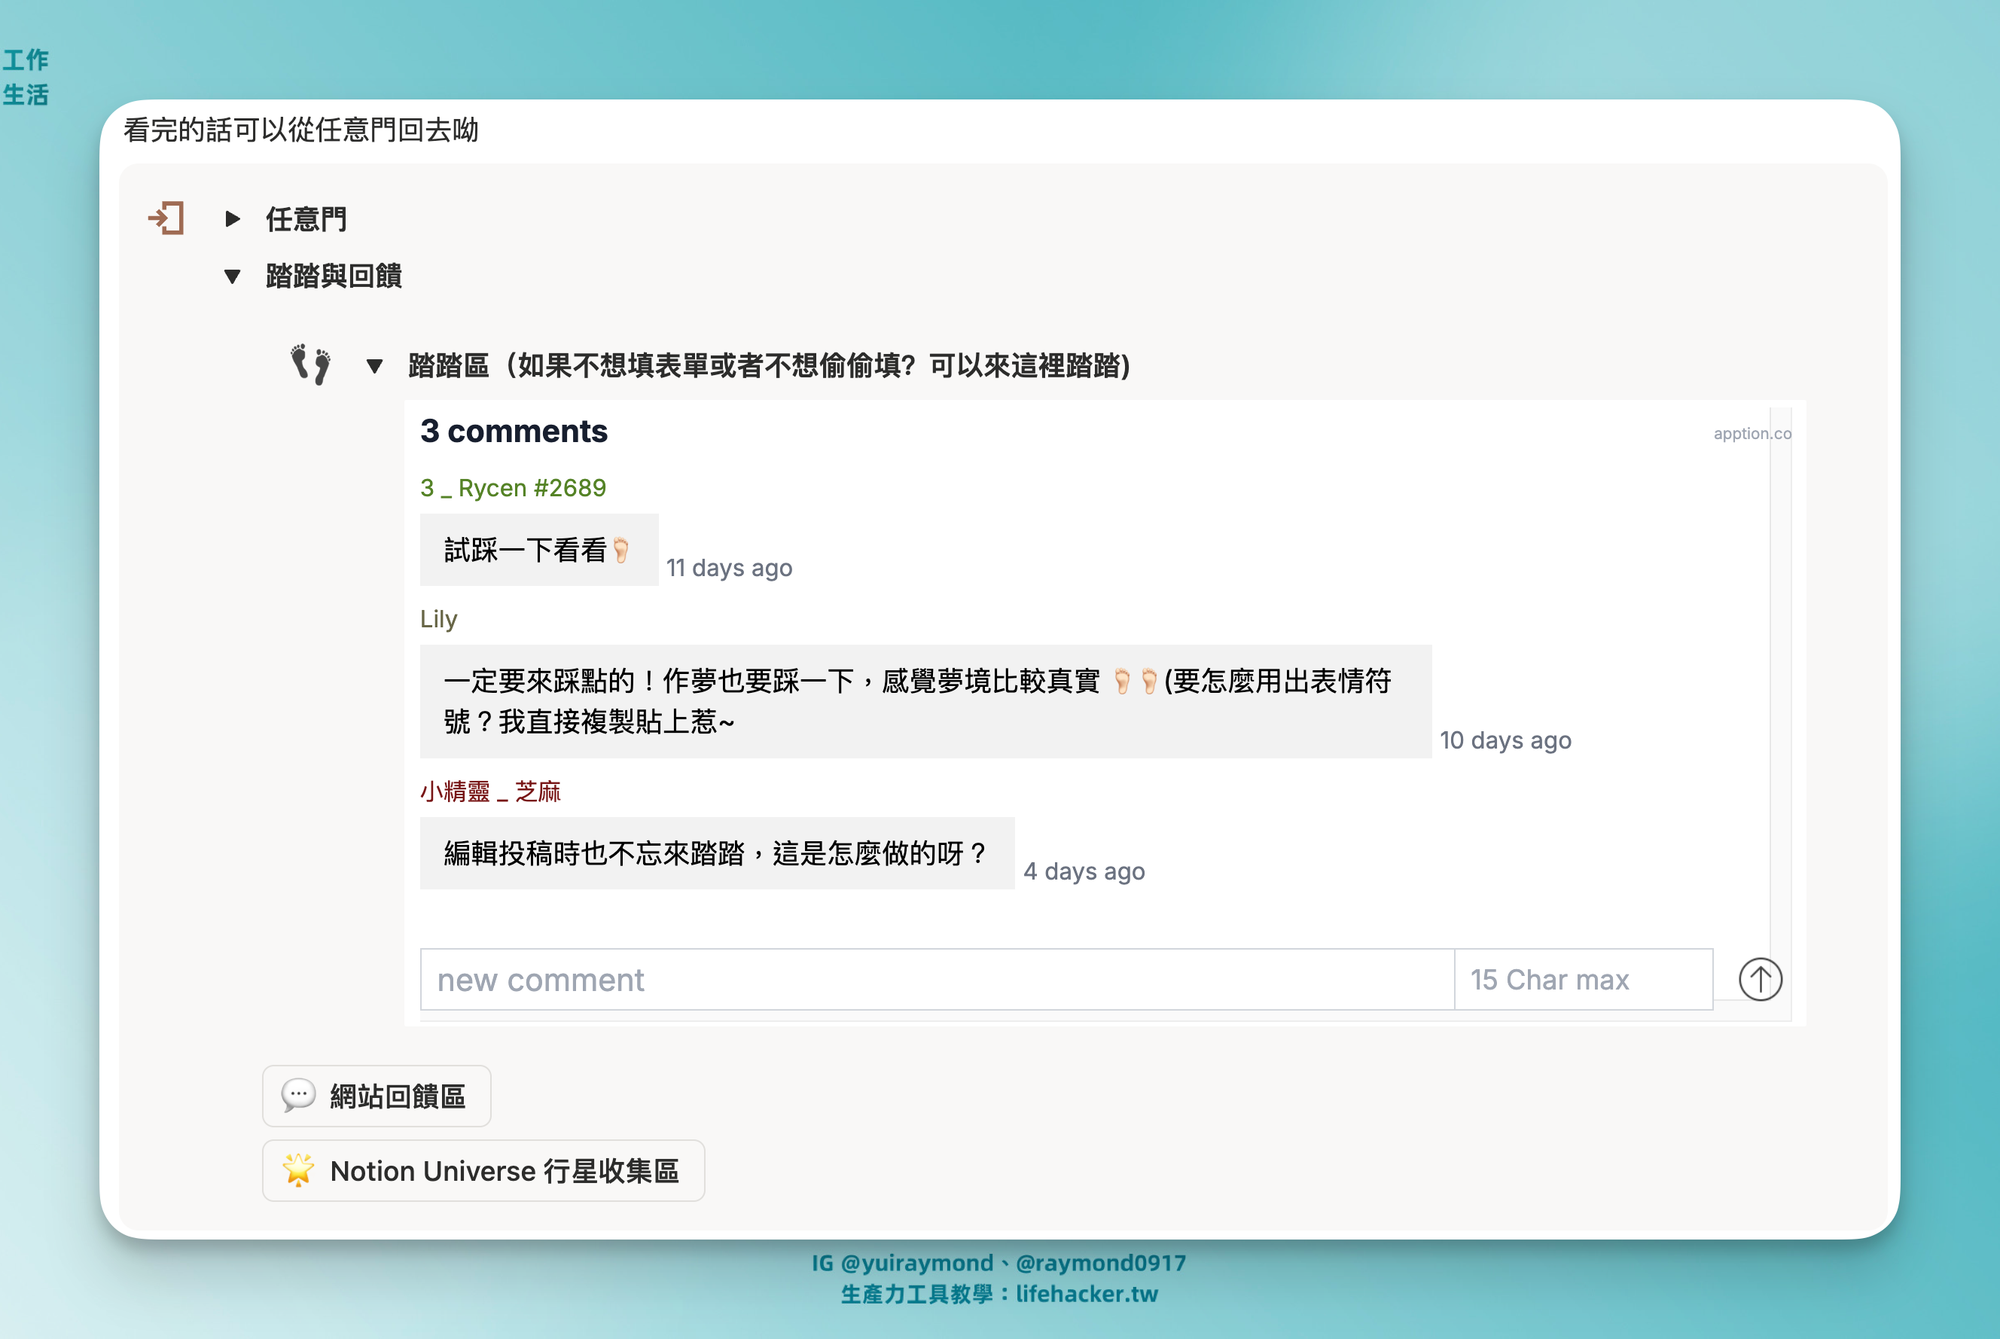The width and height of the screenshot is (2000, 1339).
Task: Click commenter name 3 _ Rycen #2689
Action: pyautogui.click(x=513, y=488)
